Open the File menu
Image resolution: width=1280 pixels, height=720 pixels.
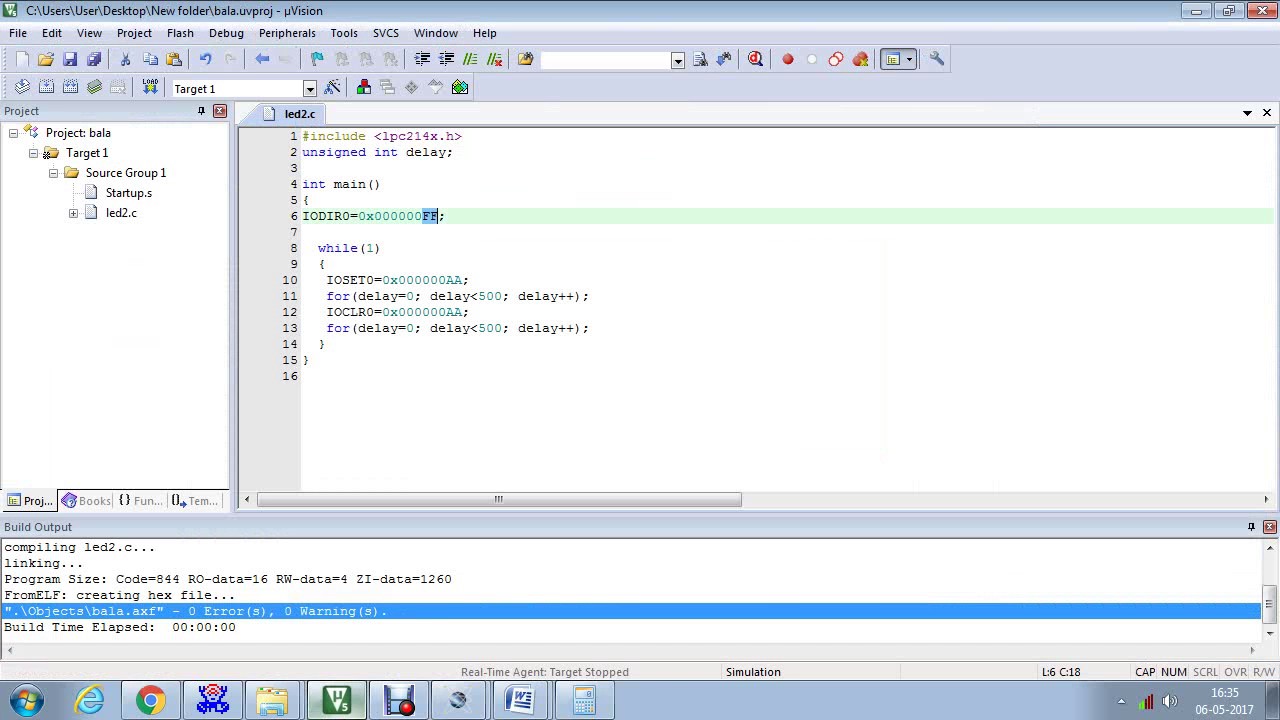(x=18, y=33)
